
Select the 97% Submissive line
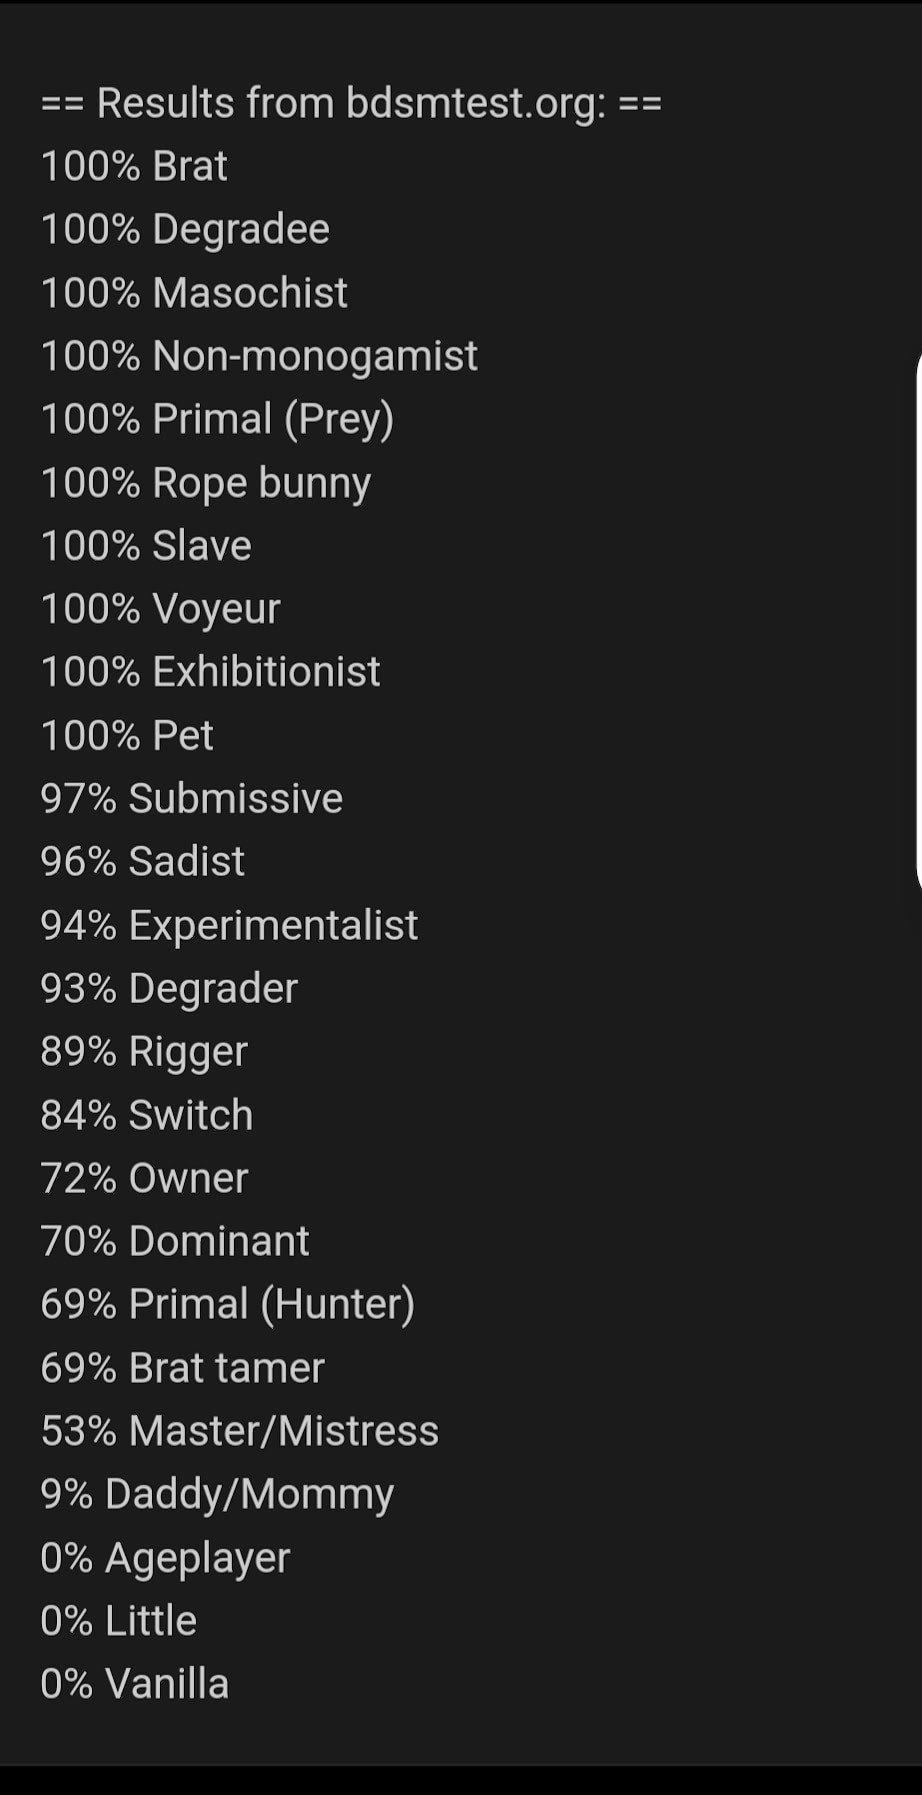191,799
